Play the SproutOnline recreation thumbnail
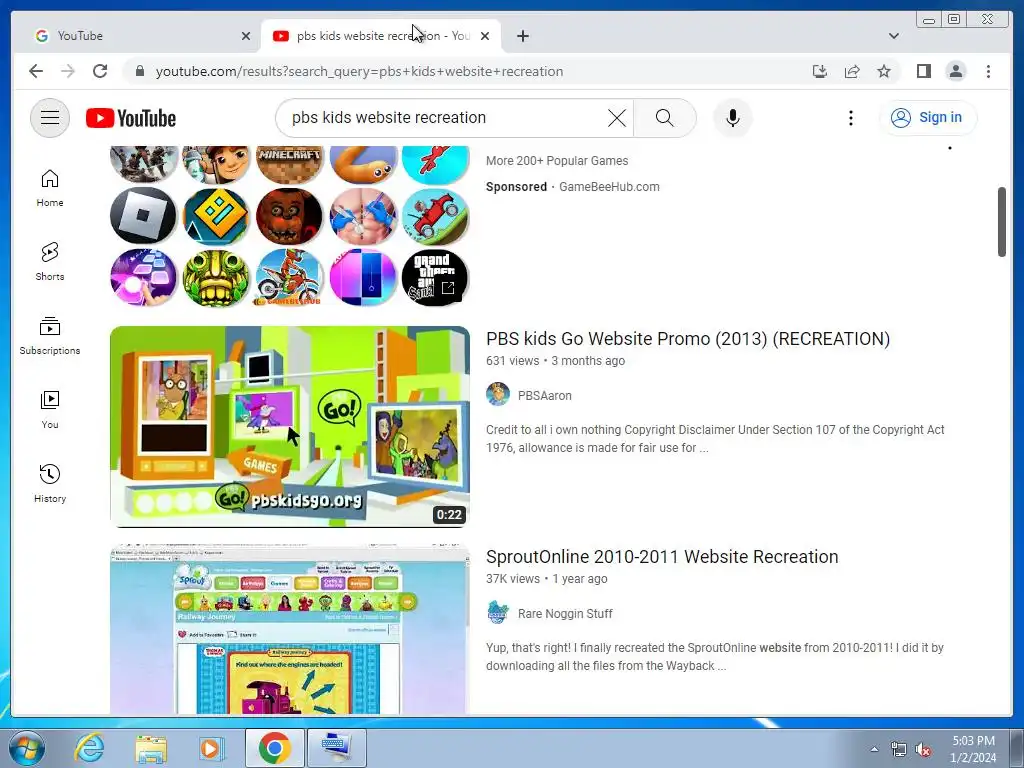The height and width of the screenshot is (768, 1024). pyautogui.click(x=289, y=630)
